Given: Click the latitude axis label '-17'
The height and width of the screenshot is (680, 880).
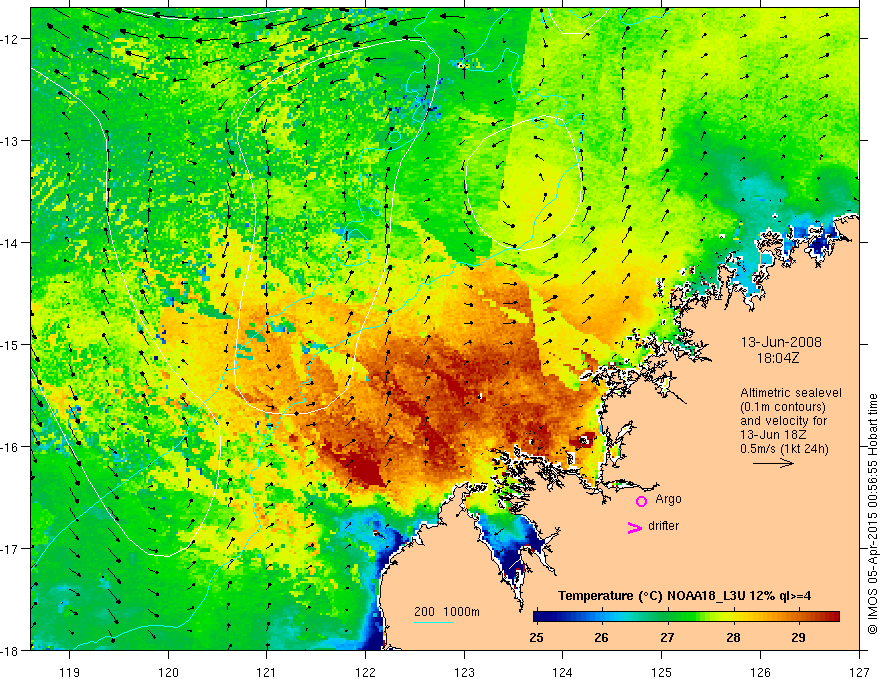Looking at the screenshot, I should pos(11,548).
